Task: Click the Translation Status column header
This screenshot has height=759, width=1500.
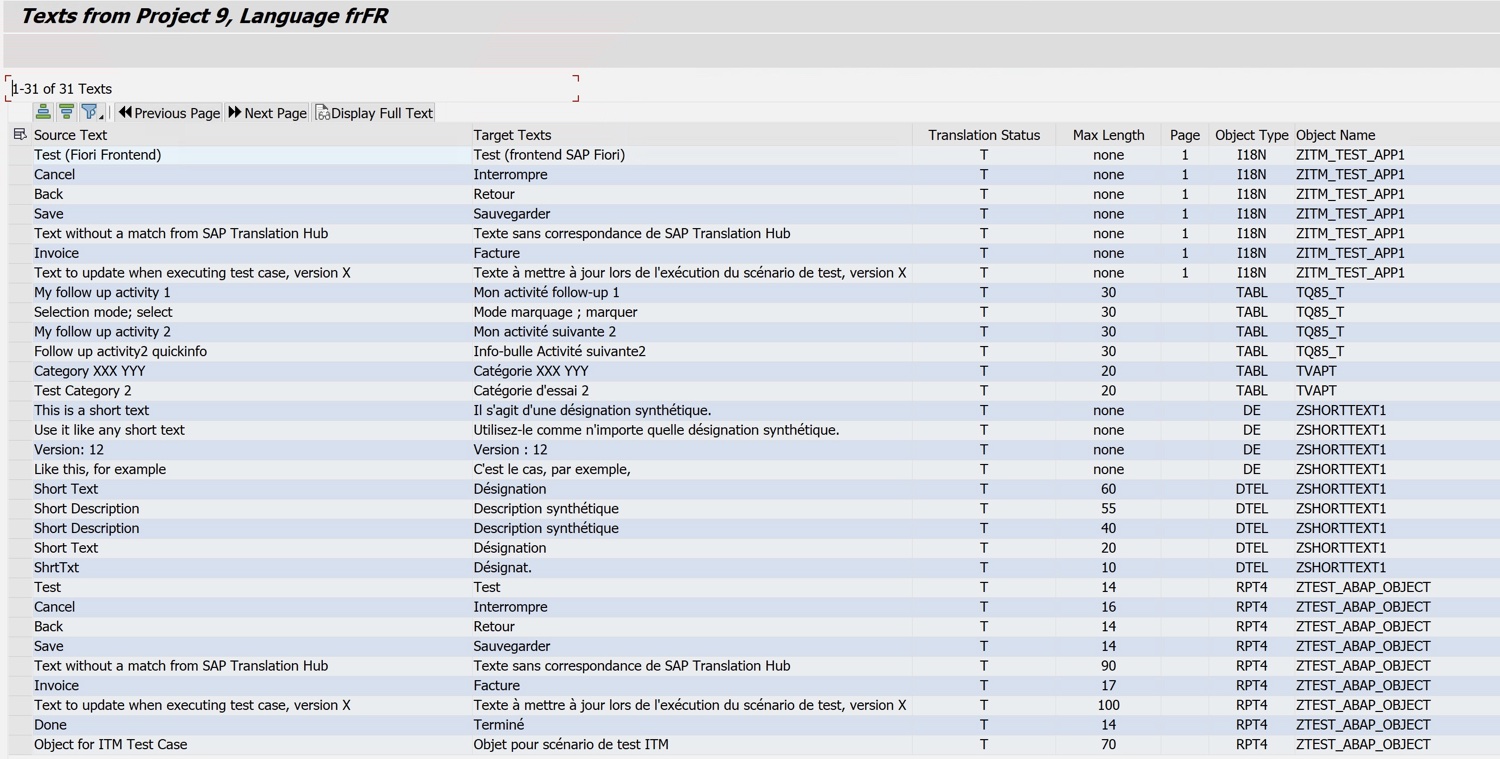Action: [983, 135]
